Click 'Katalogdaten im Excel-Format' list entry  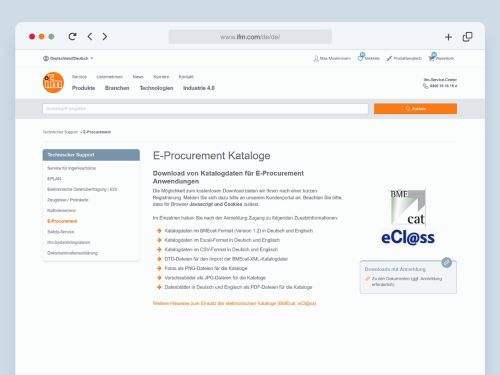click(x=222, y=240)
